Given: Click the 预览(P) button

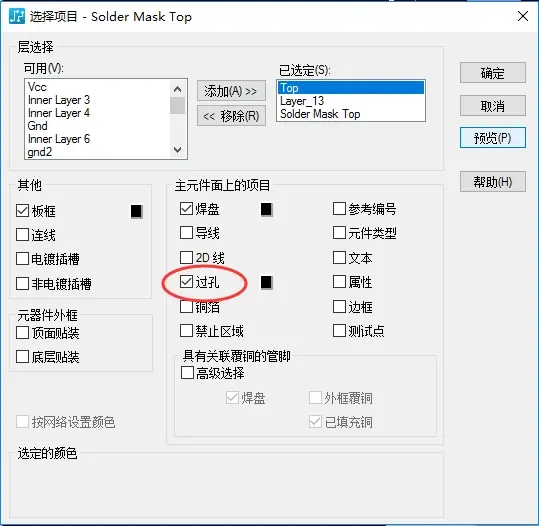Looking at the screenshot, I should pos(493,138).
